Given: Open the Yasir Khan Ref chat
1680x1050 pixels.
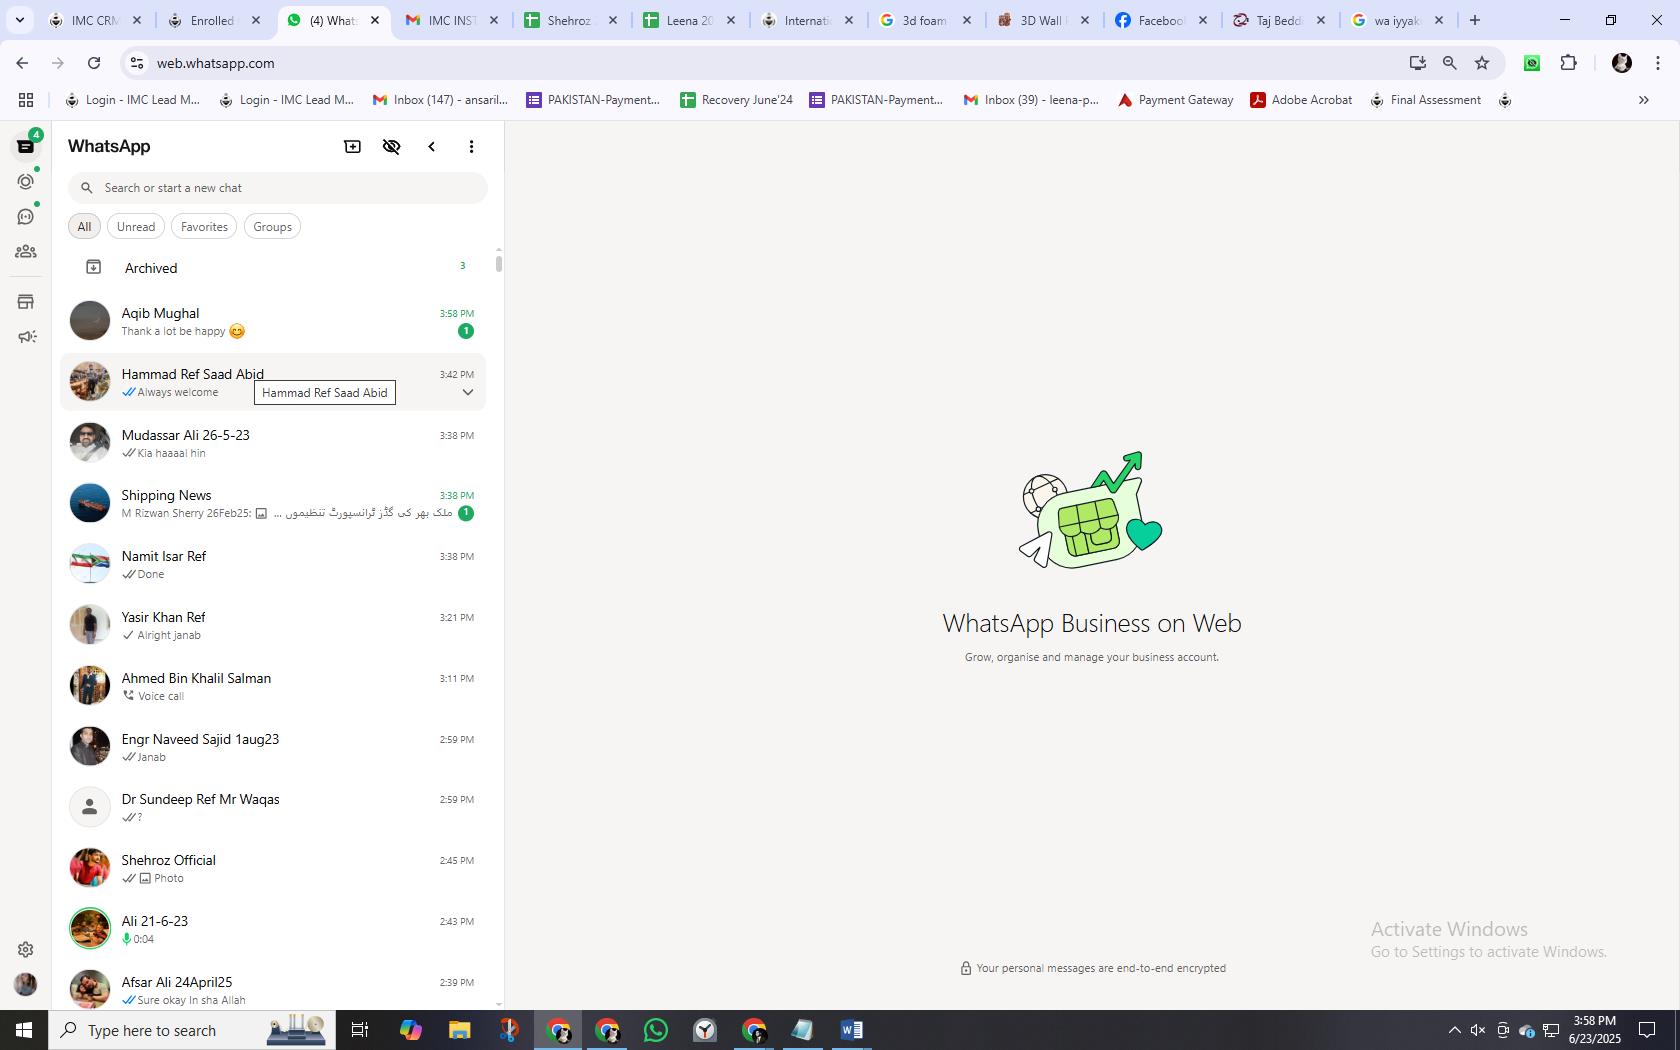Looking at the screenshot, I should (273, 625).
